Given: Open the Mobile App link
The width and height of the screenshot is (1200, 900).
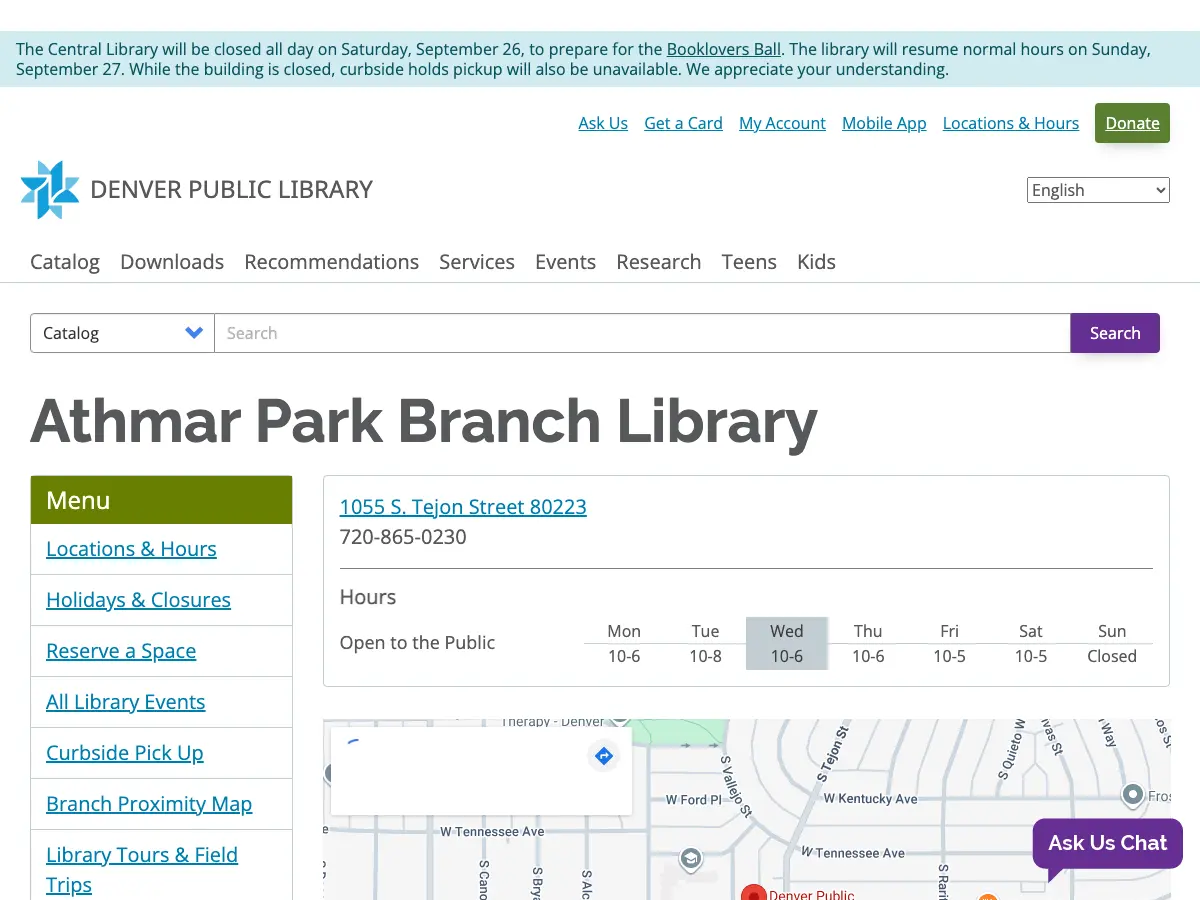Looking at the screenshot, I should tap(884, 123).
